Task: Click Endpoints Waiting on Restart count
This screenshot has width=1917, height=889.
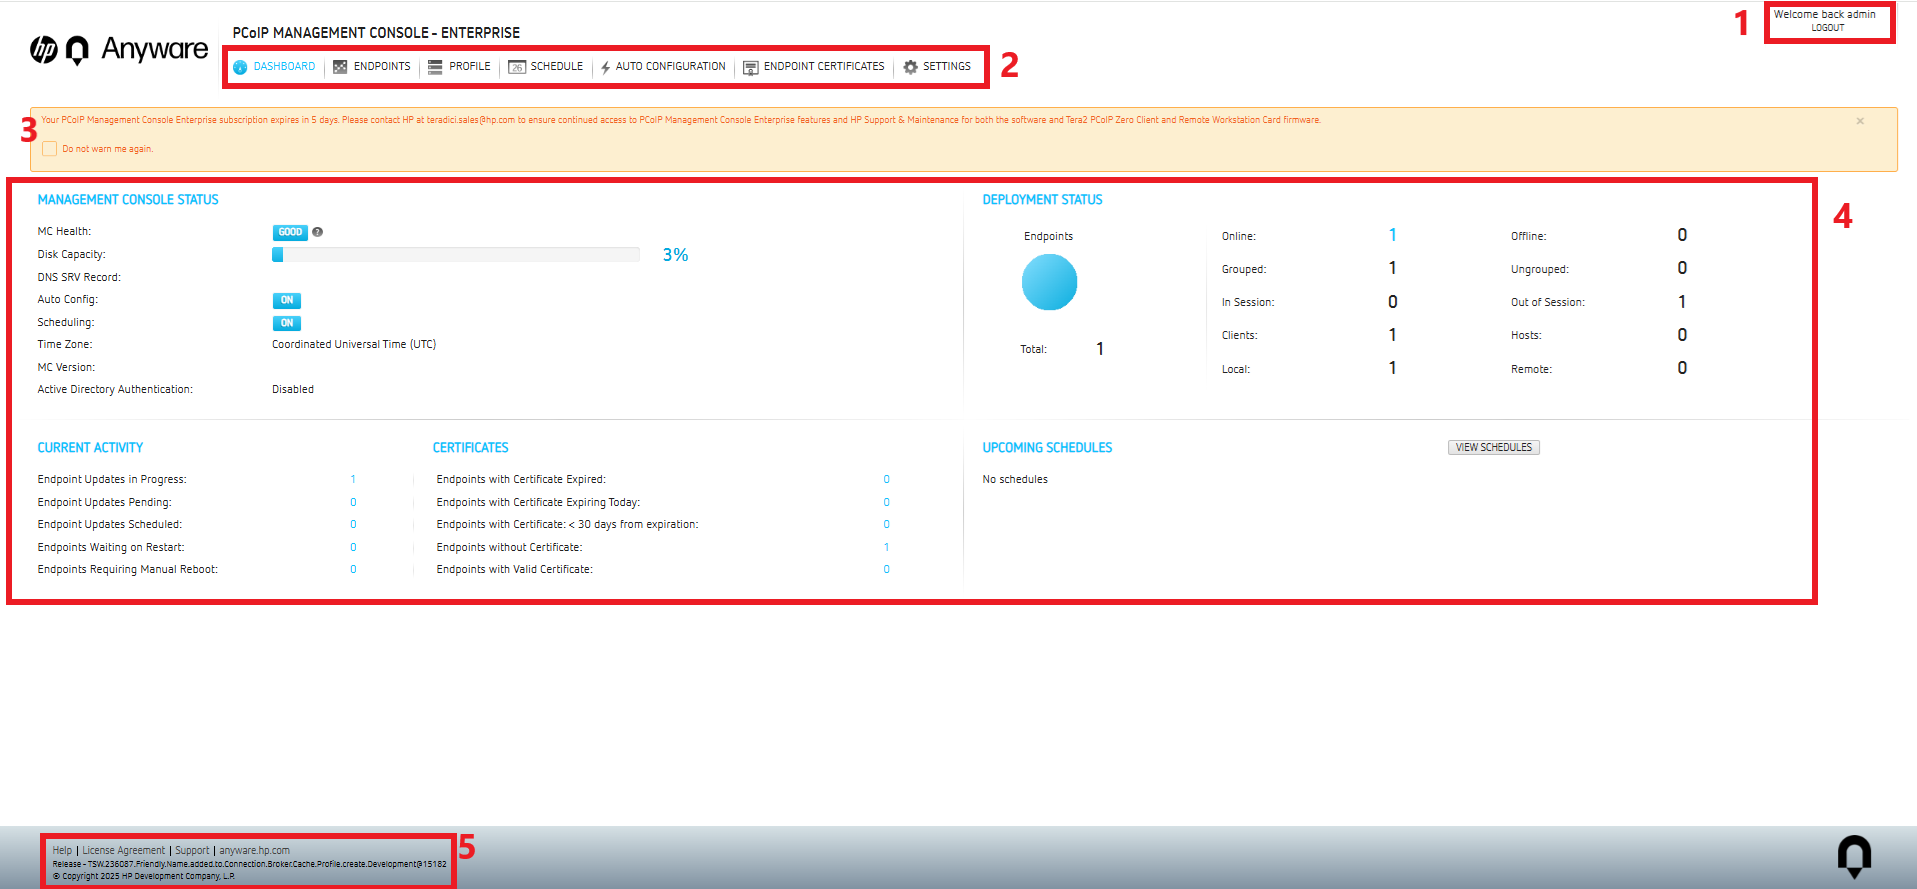Action: [x=353, y=547]
